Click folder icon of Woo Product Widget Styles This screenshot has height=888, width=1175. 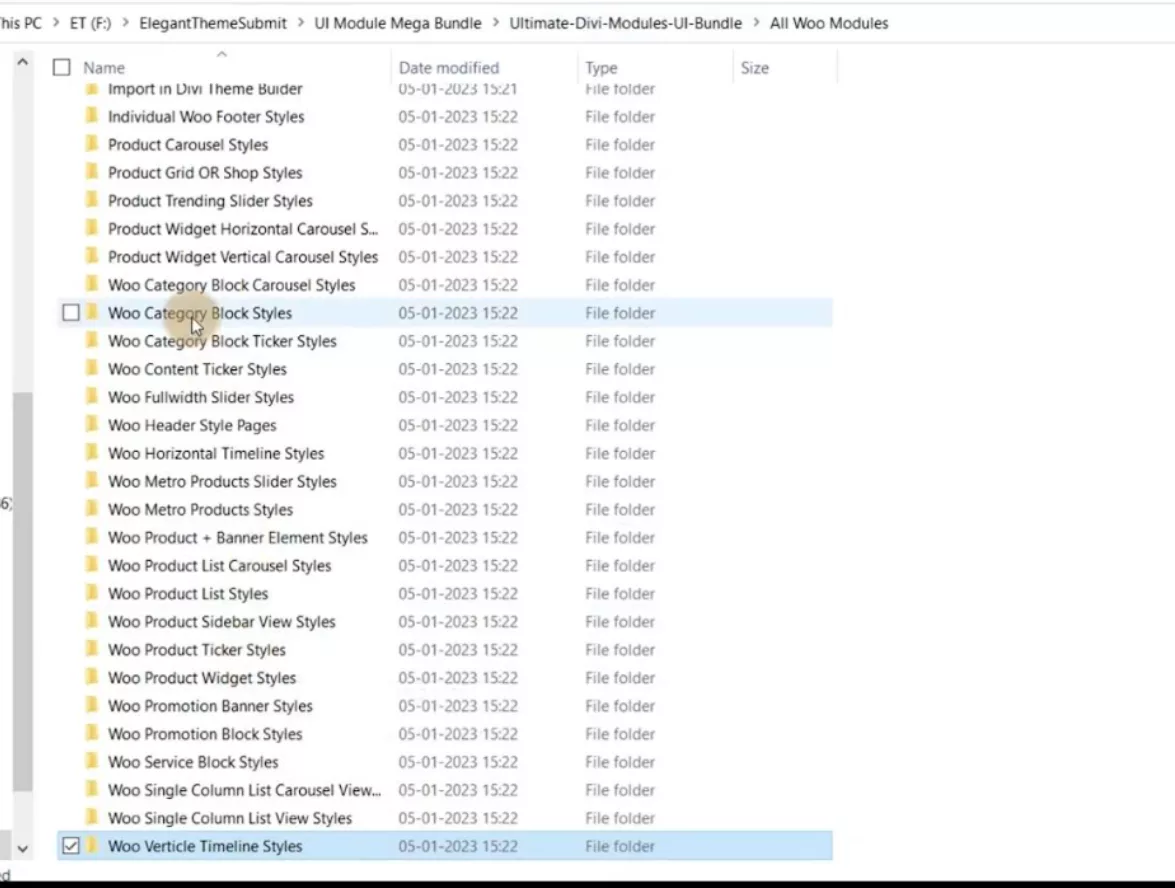[92, 678]
